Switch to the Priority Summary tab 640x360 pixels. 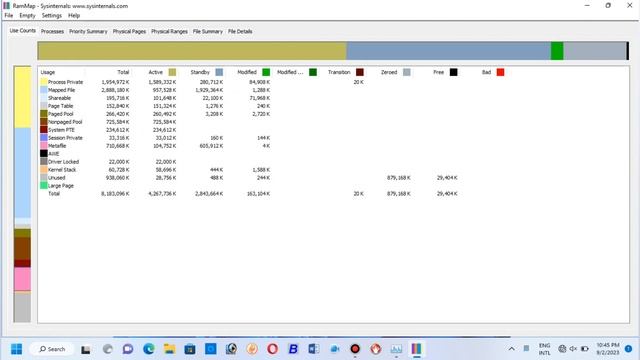point(88,31)
